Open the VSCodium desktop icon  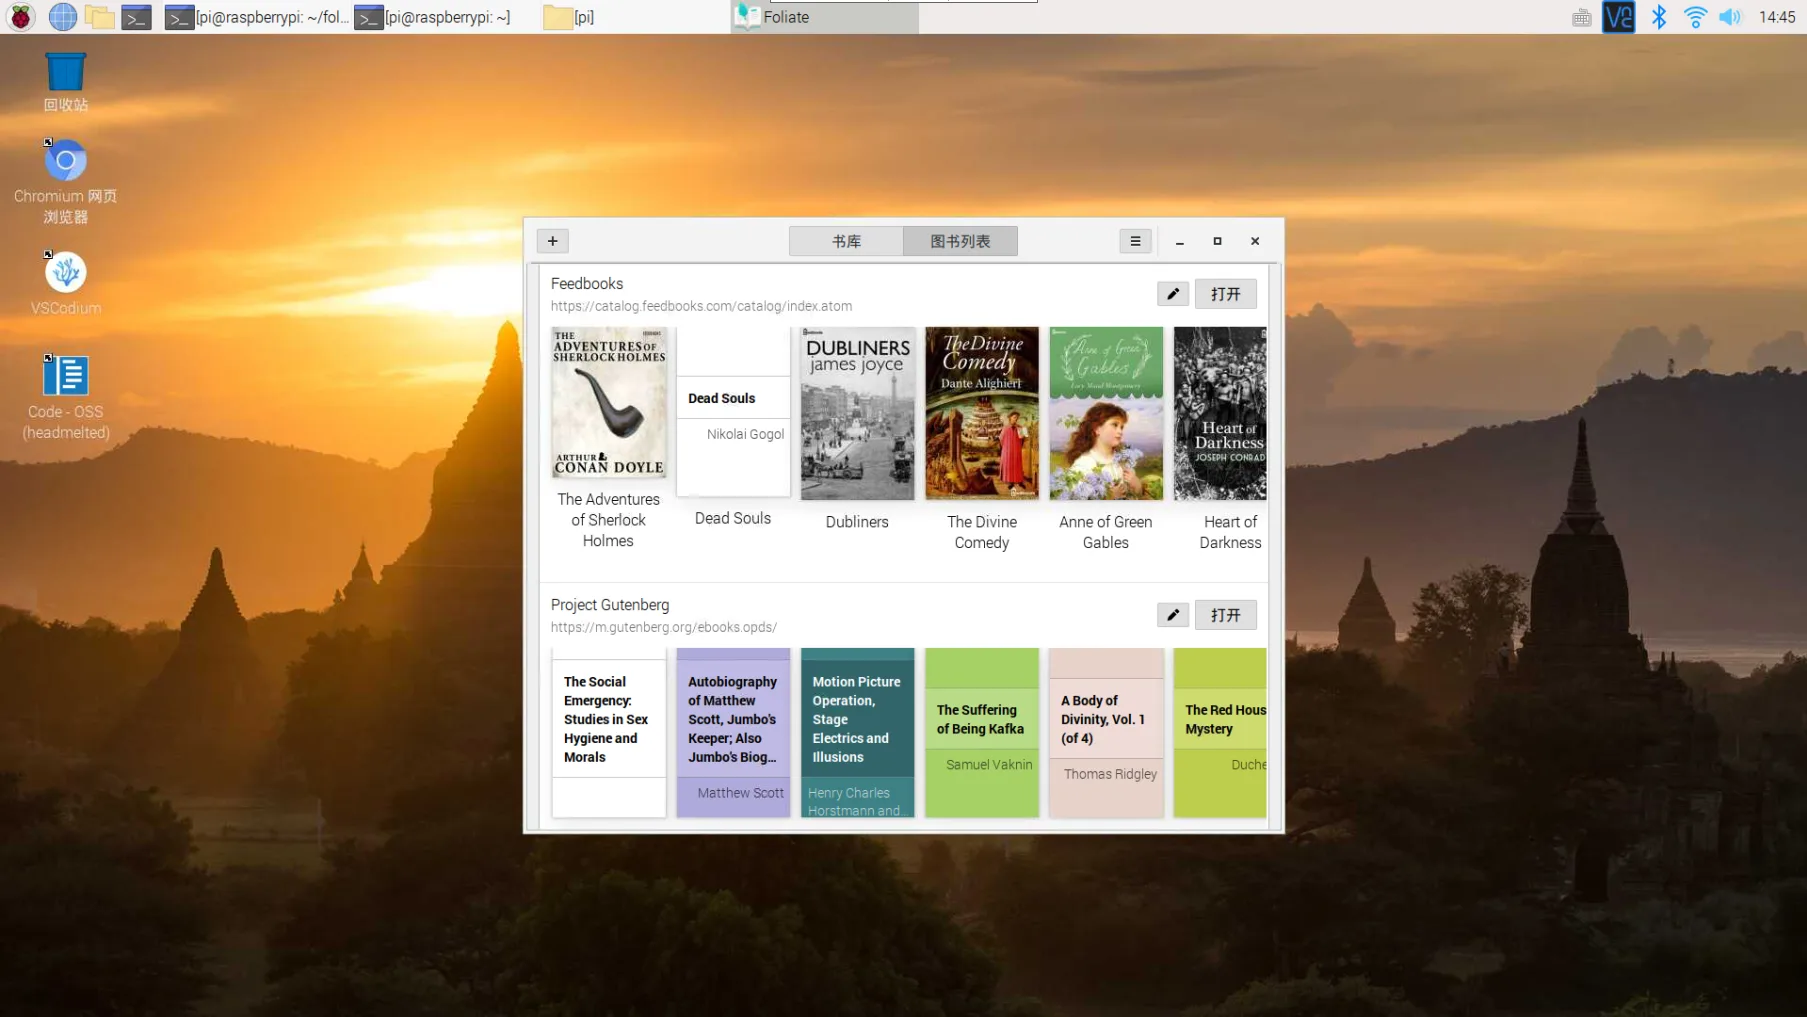click(65, 283)
